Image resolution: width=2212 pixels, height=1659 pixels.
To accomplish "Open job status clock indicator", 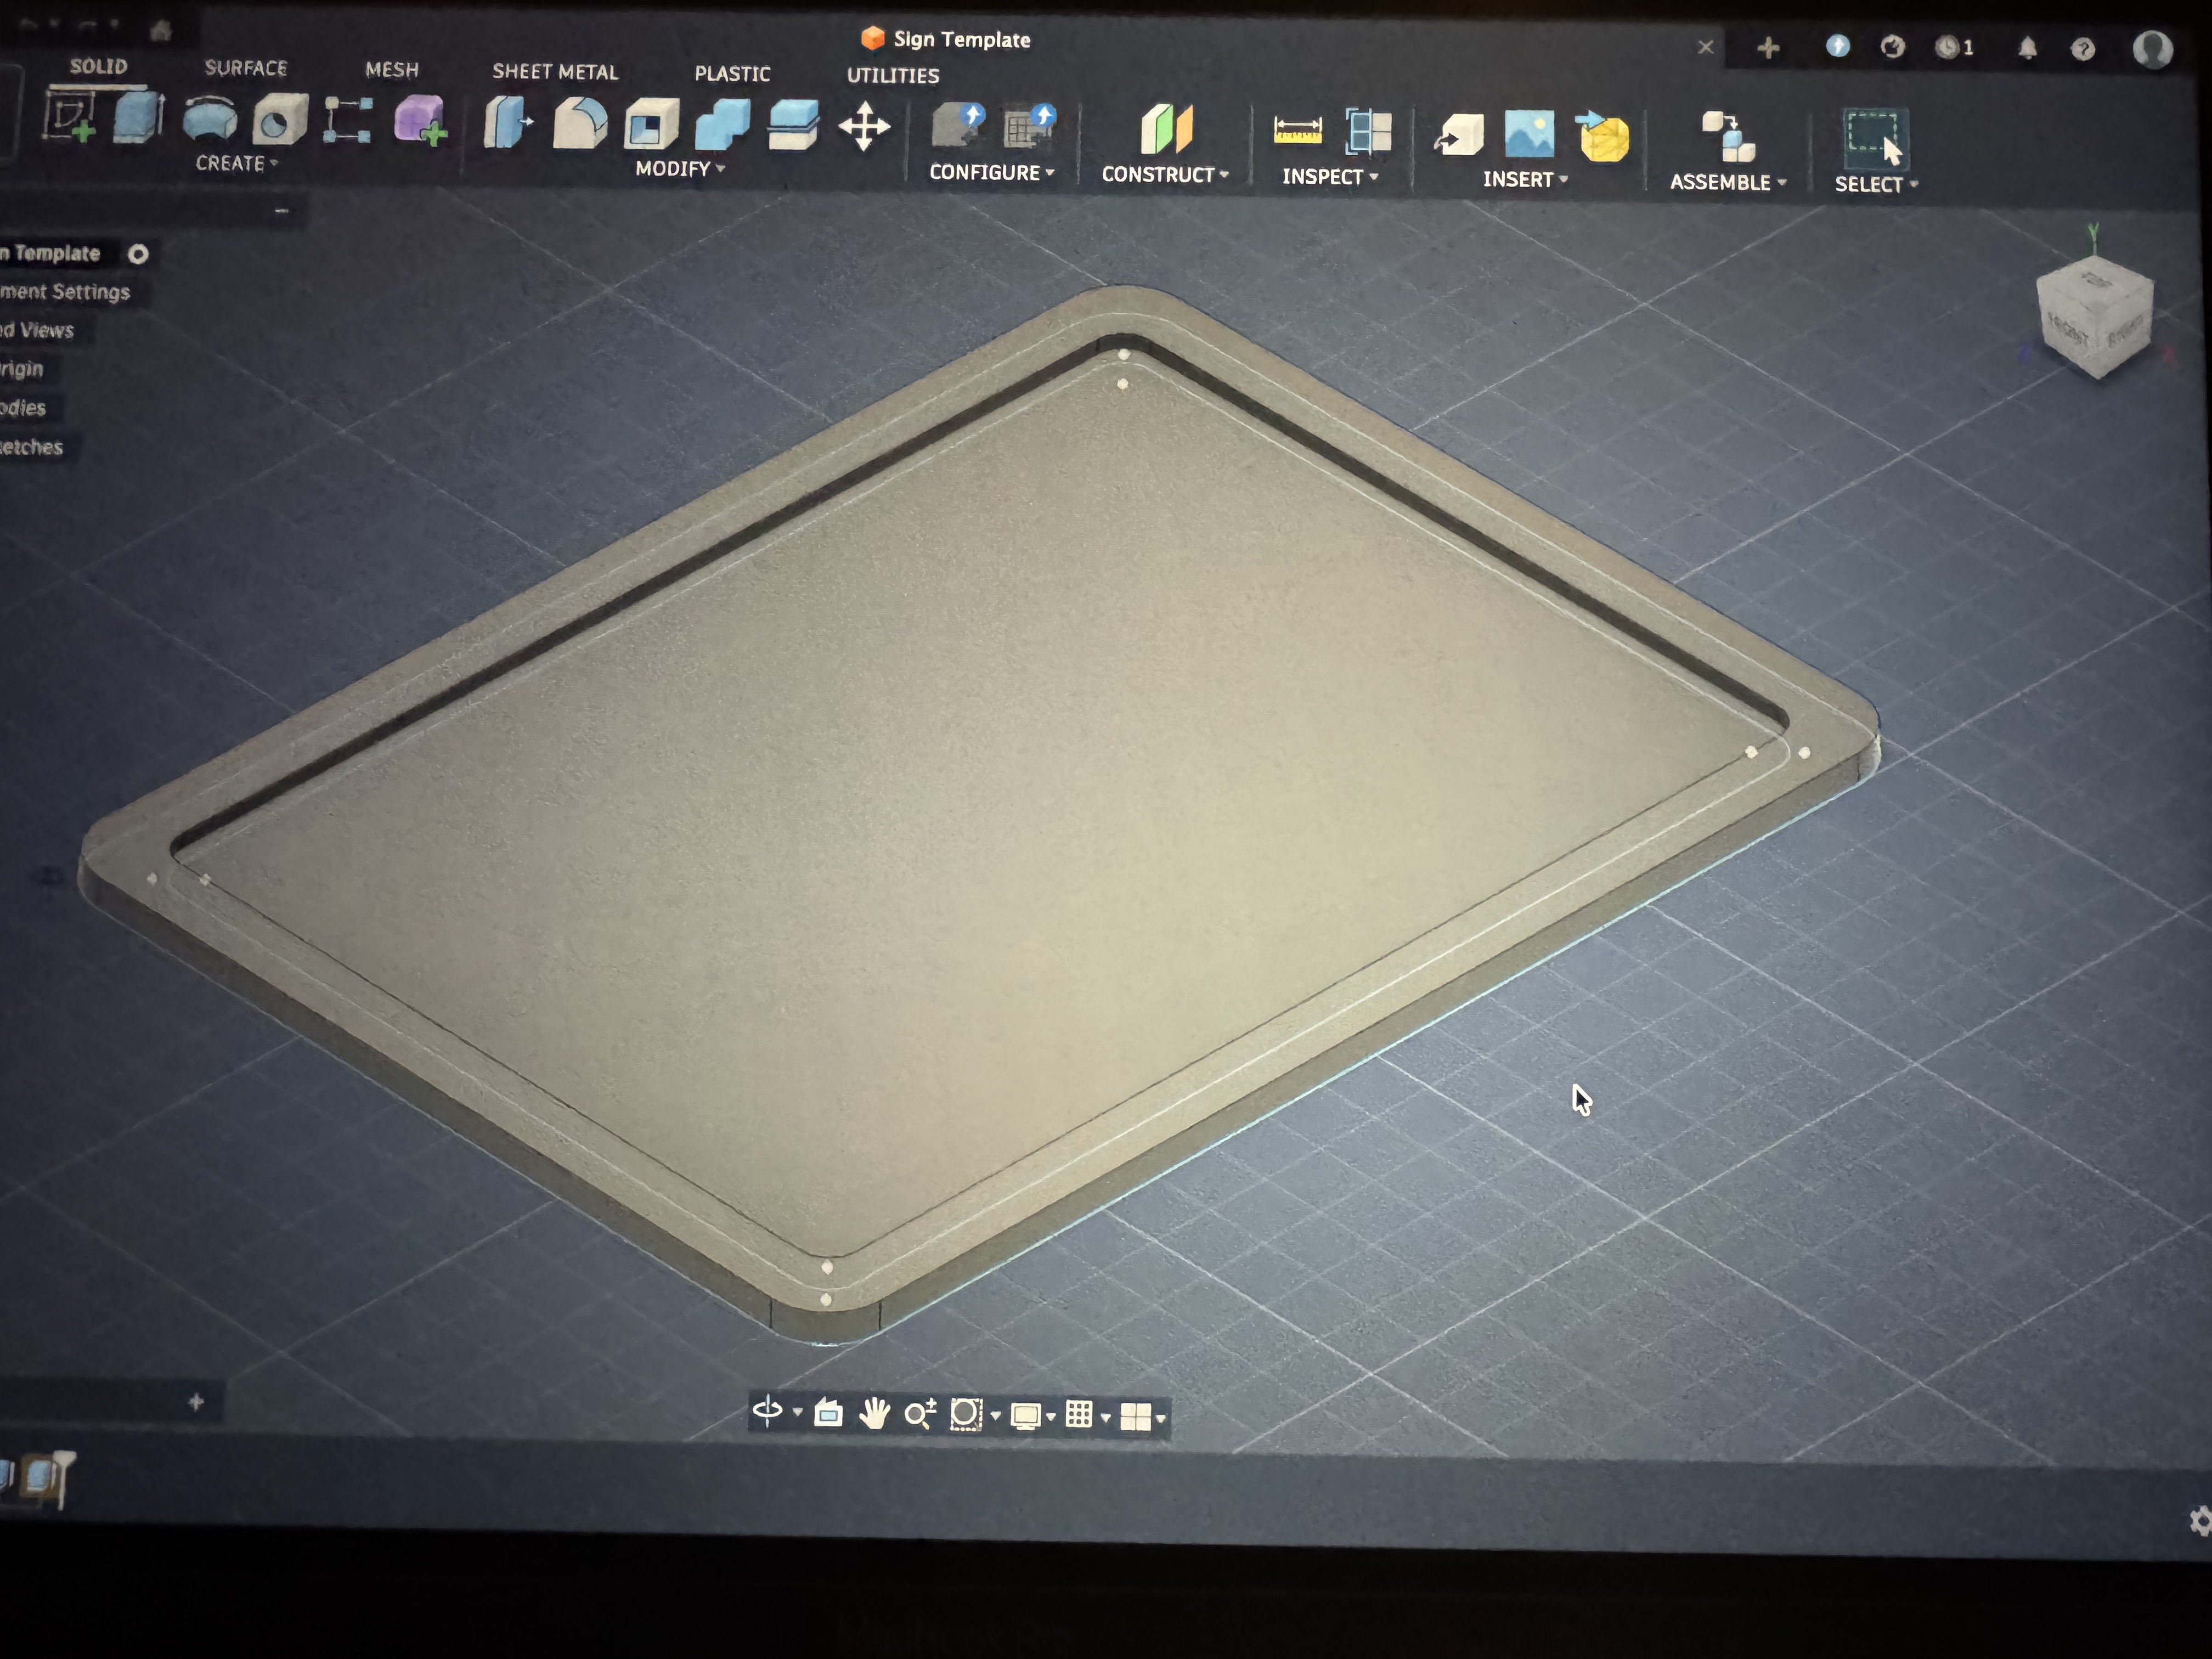I will [x=1954, y=47].
